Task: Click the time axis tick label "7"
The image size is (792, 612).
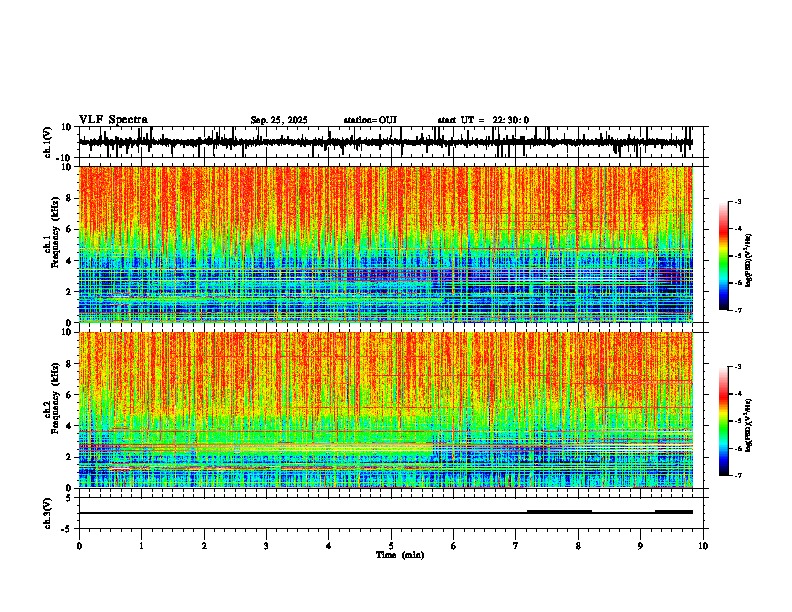Action: pyautogui.click(x=516, y=546)
